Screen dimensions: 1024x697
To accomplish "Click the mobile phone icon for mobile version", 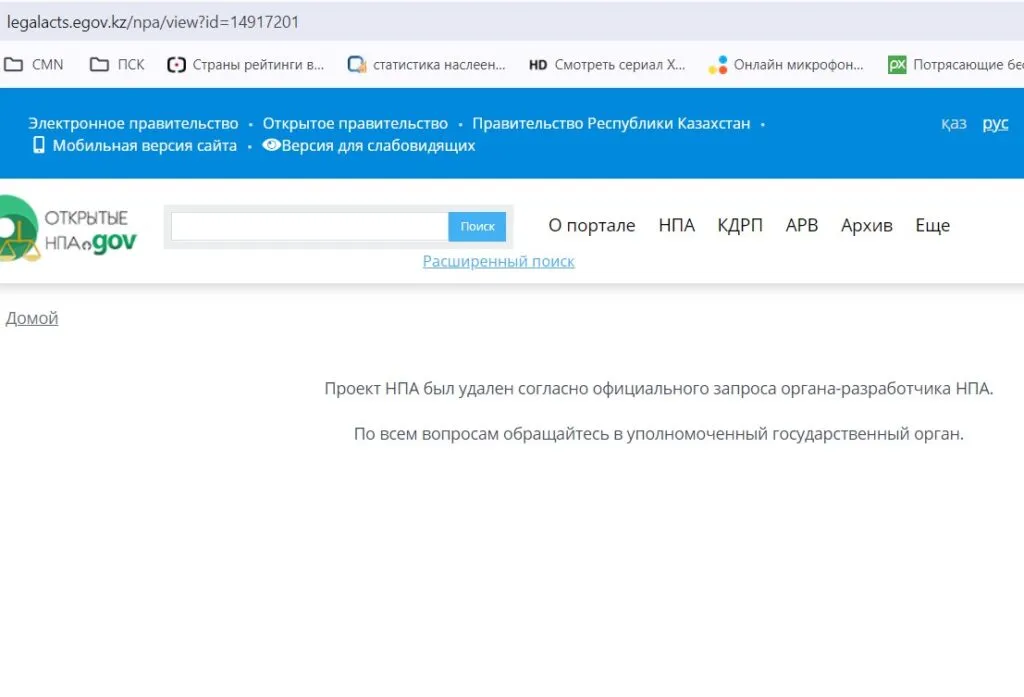I will pos(39,145).
